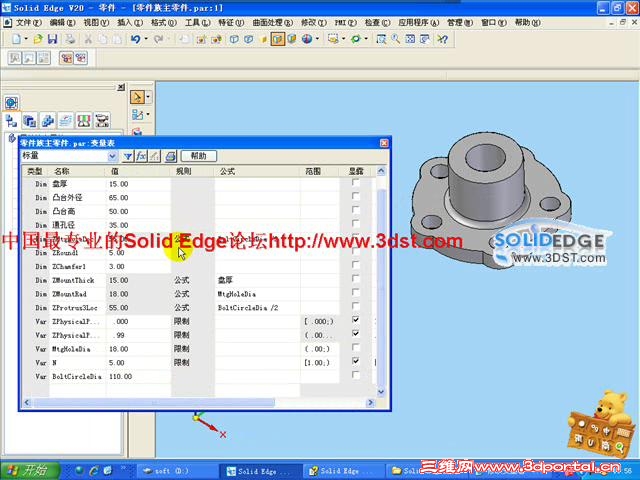Click the horizontal scrollbar right arrow in table
640x480 pixels.
pyautogui.click(x=371, y=403)
